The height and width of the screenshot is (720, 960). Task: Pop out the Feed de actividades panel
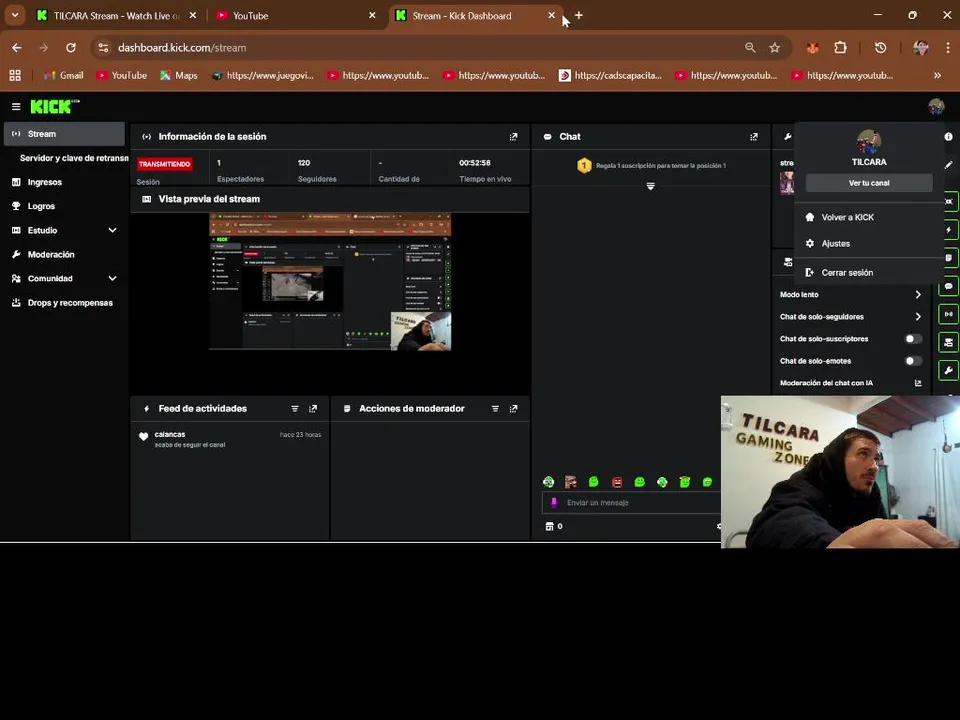[x=313, y=408]
